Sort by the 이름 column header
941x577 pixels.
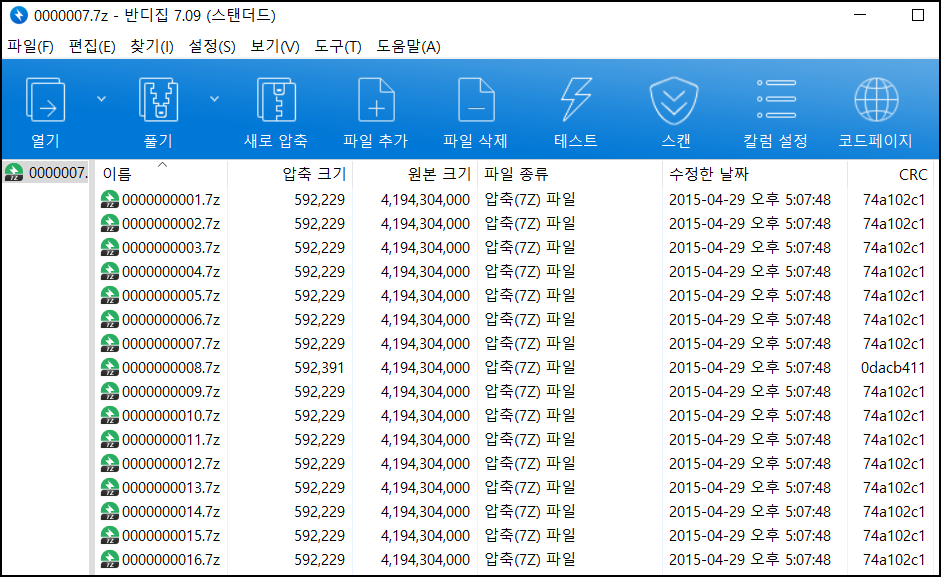click(161, 174)
